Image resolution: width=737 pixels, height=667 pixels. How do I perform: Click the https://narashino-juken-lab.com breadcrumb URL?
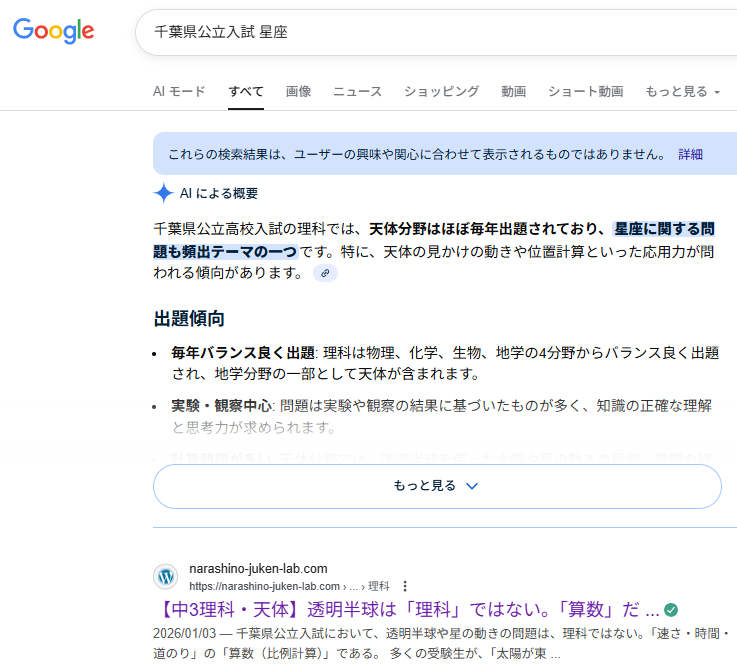pyautogui.click(x=265, y=586)
